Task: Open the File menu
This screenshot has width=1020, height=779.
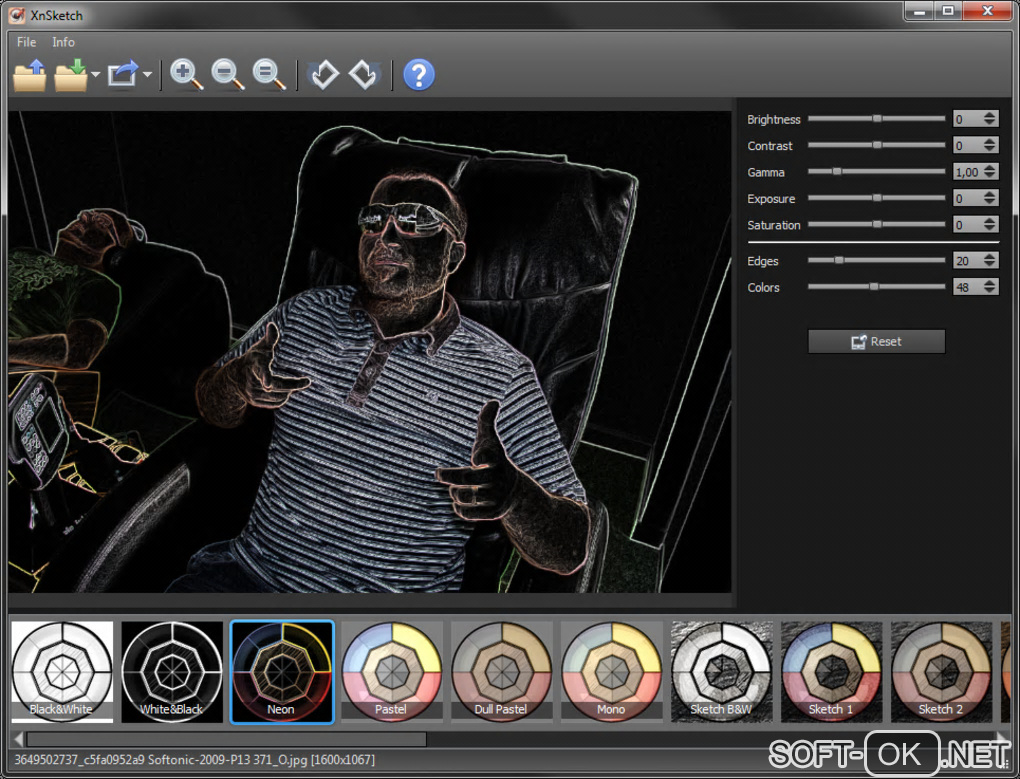Action: (x=26, y=42)
